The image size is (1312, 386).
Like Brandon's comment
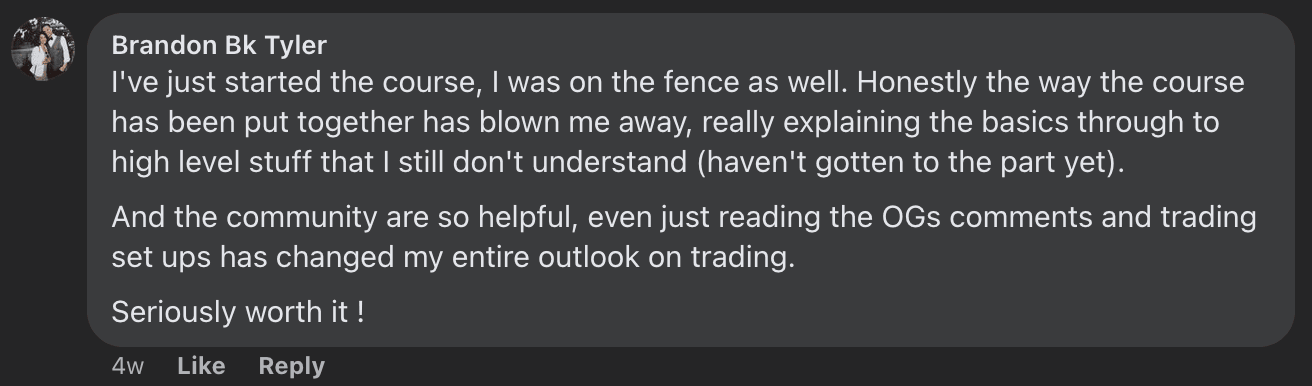click(x=201, y=366)
